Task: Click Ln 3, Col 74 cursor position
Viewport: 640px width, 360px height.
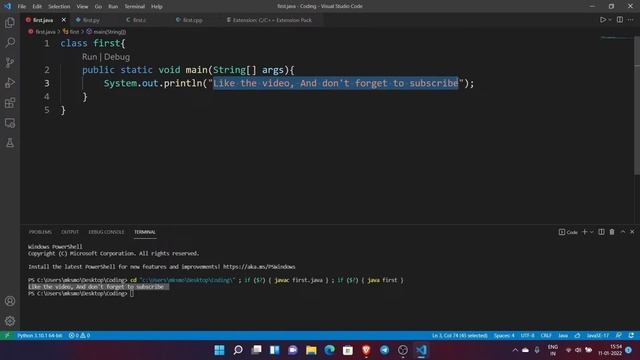Action: click(x=460, y=336)
